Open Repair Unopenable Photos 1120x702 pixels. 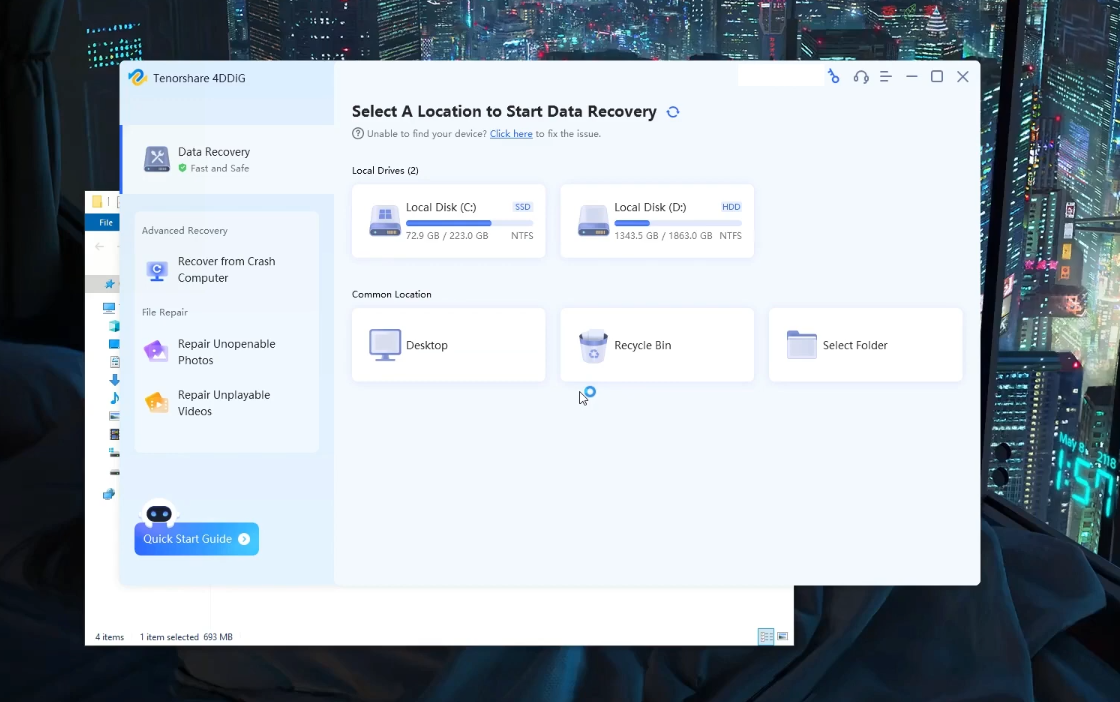[226, 352]
